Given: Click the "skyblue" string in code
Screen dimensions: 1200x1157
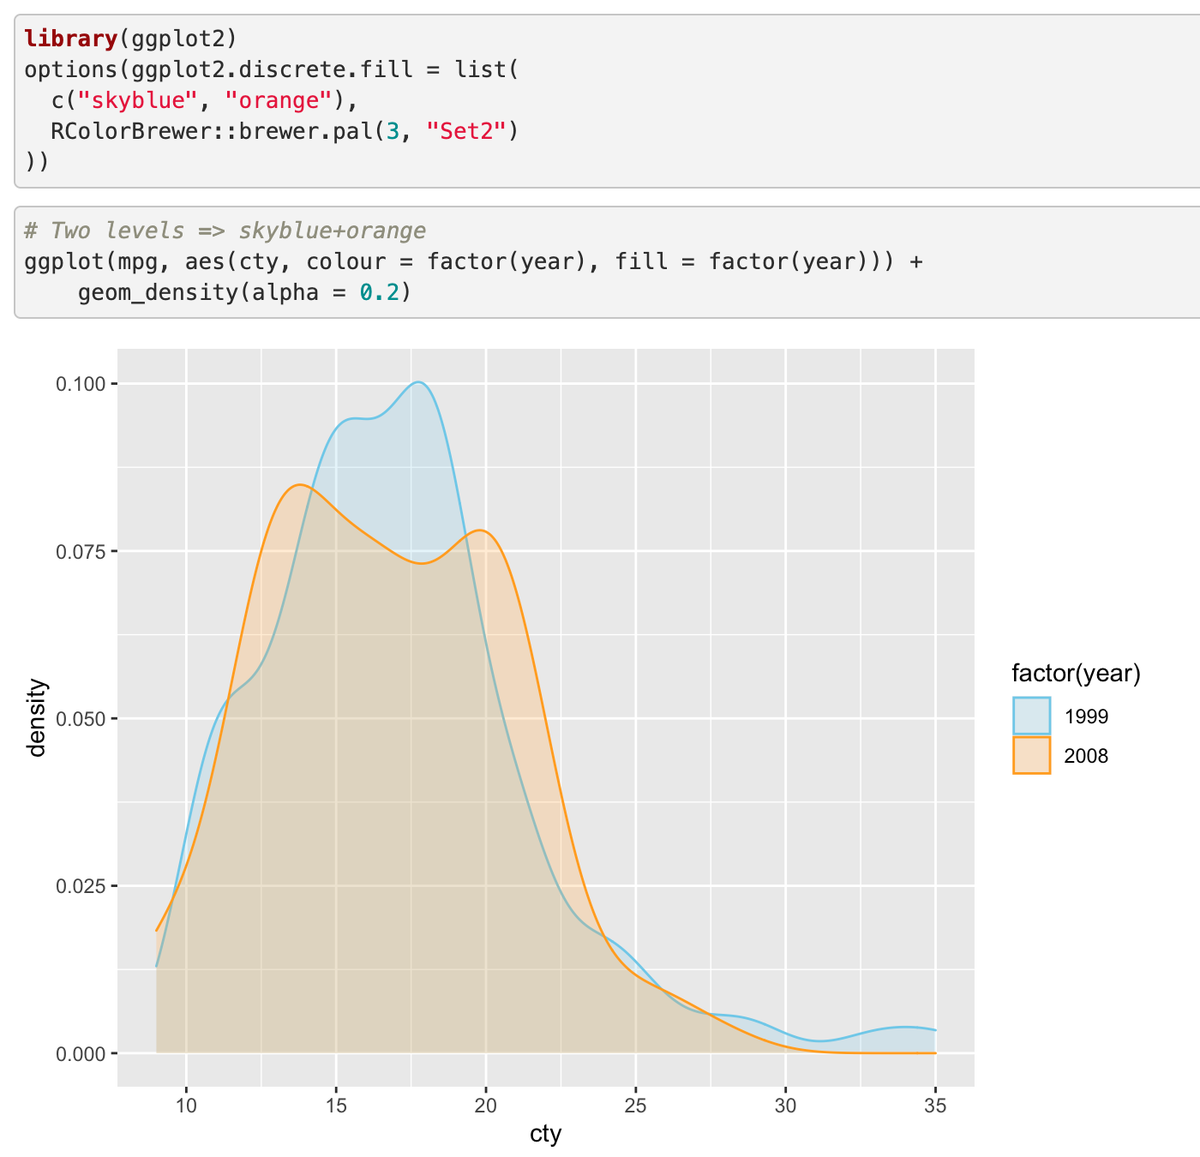Looking at the screenshot, I should point(138,100).
